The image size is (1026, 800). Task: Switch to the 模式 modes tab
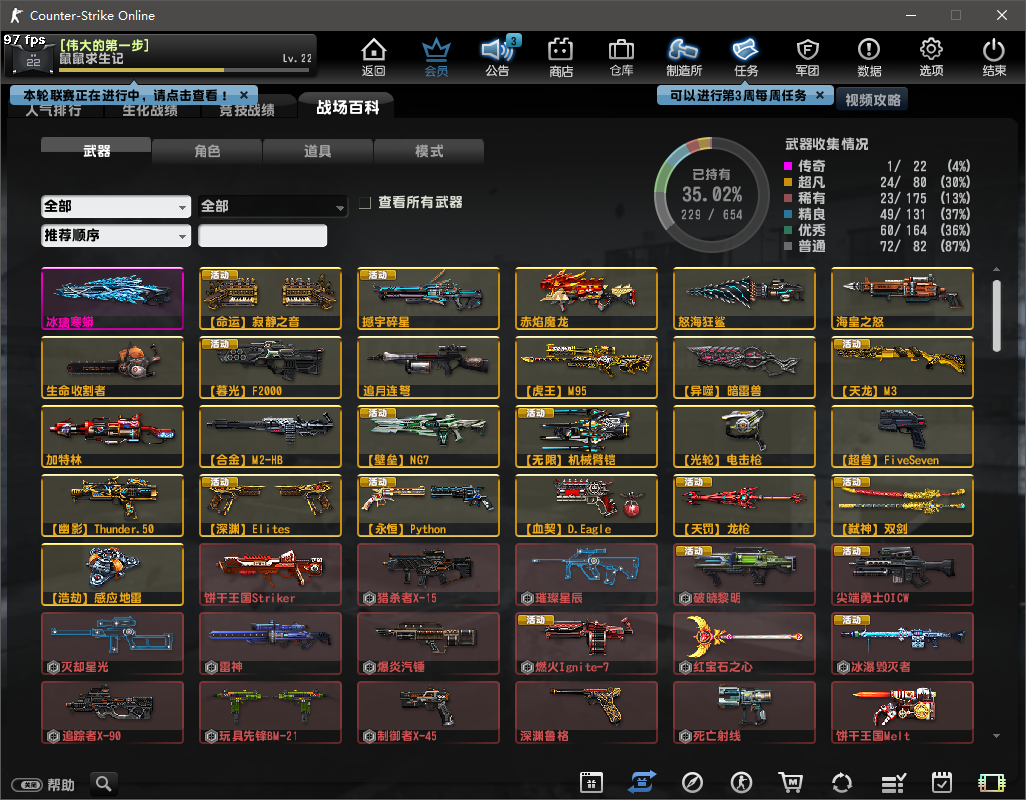(x=429, y=151)
